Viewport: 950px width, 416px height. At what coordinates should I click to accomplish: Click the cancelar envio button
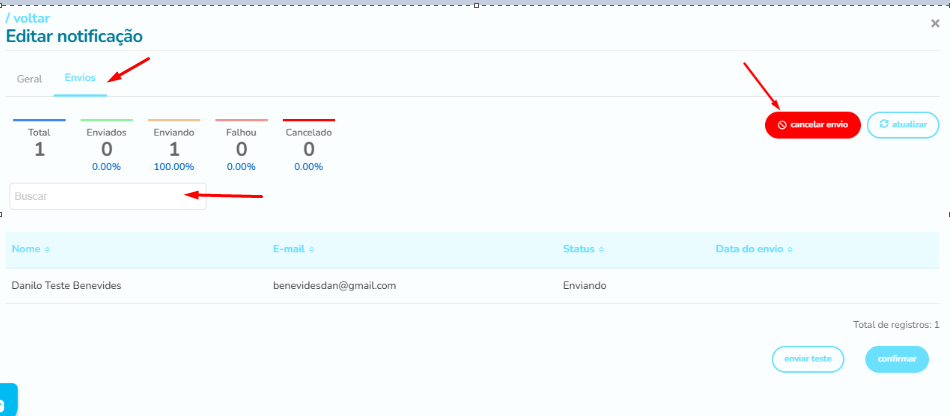[x=812, y=125]
